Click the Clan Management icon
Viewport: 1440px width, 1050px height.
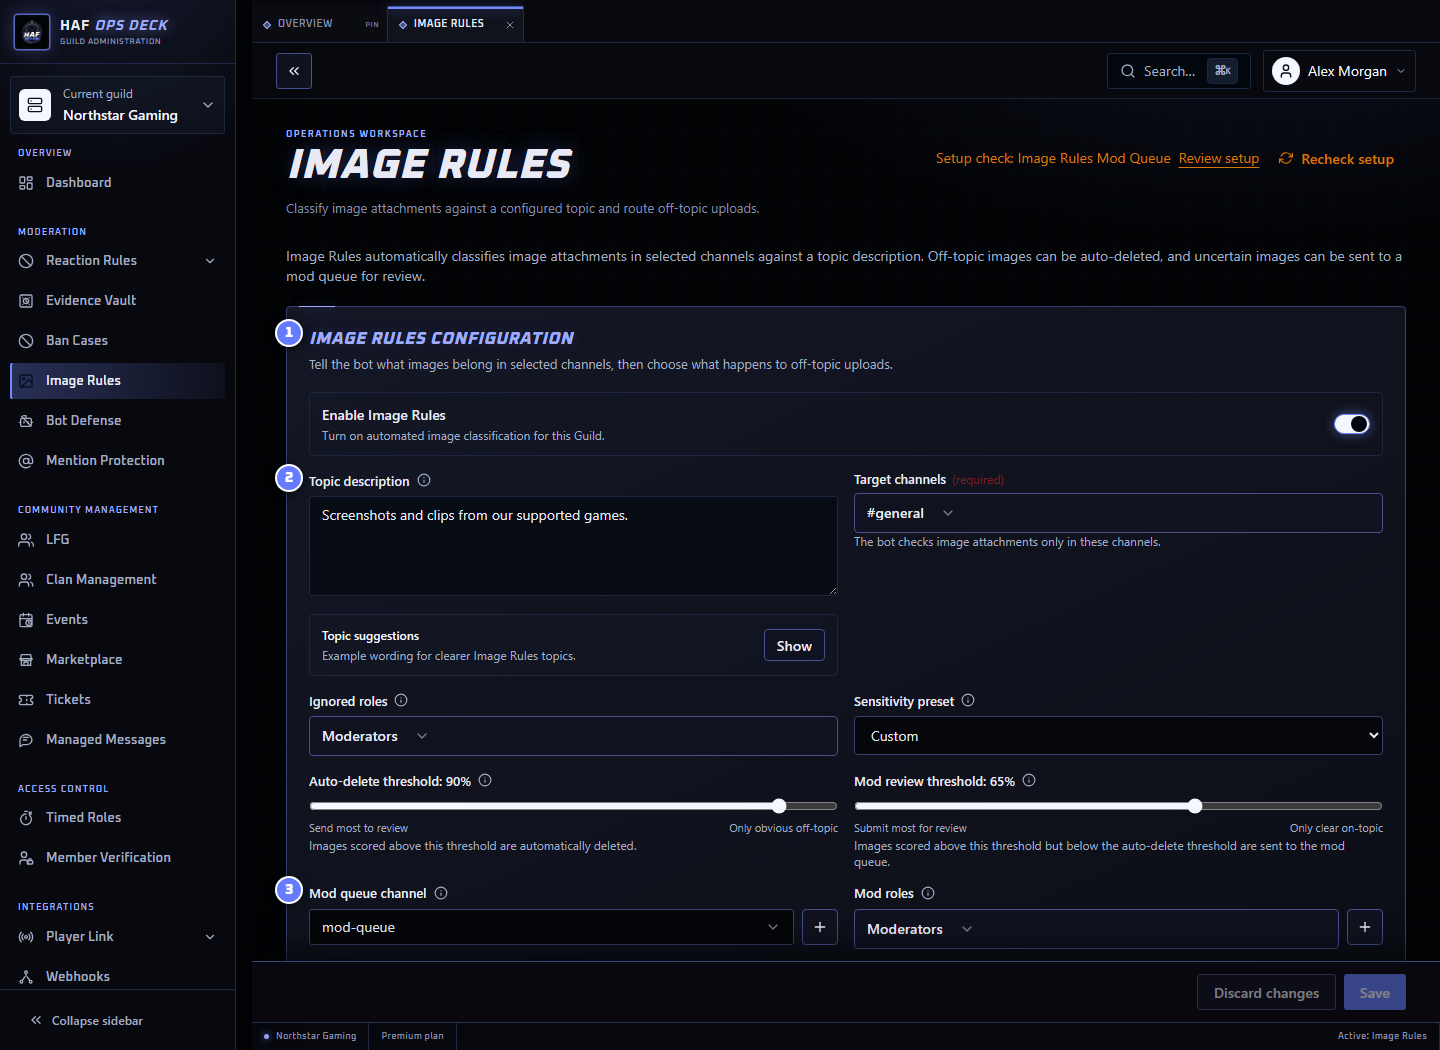pyautogui.click(x=26, y=580)
